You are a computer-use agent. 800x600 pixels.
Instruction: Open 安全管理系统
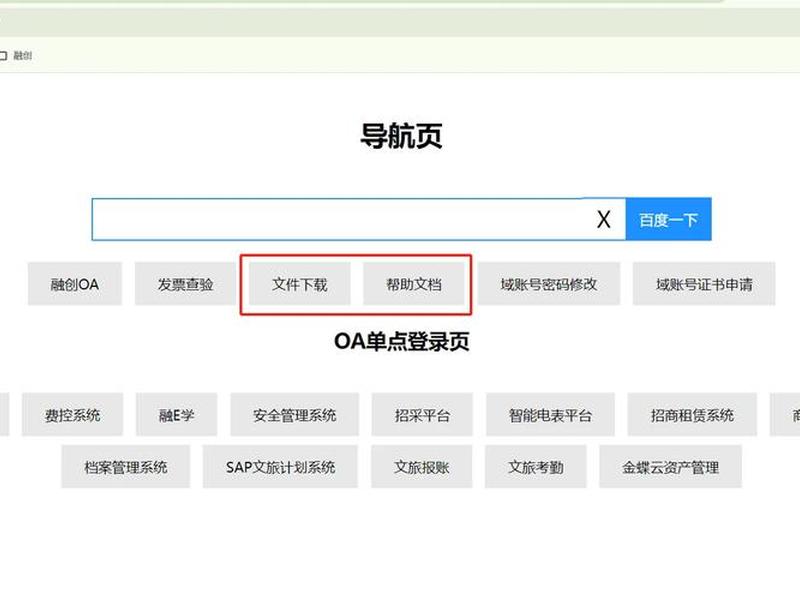(294, 414)
